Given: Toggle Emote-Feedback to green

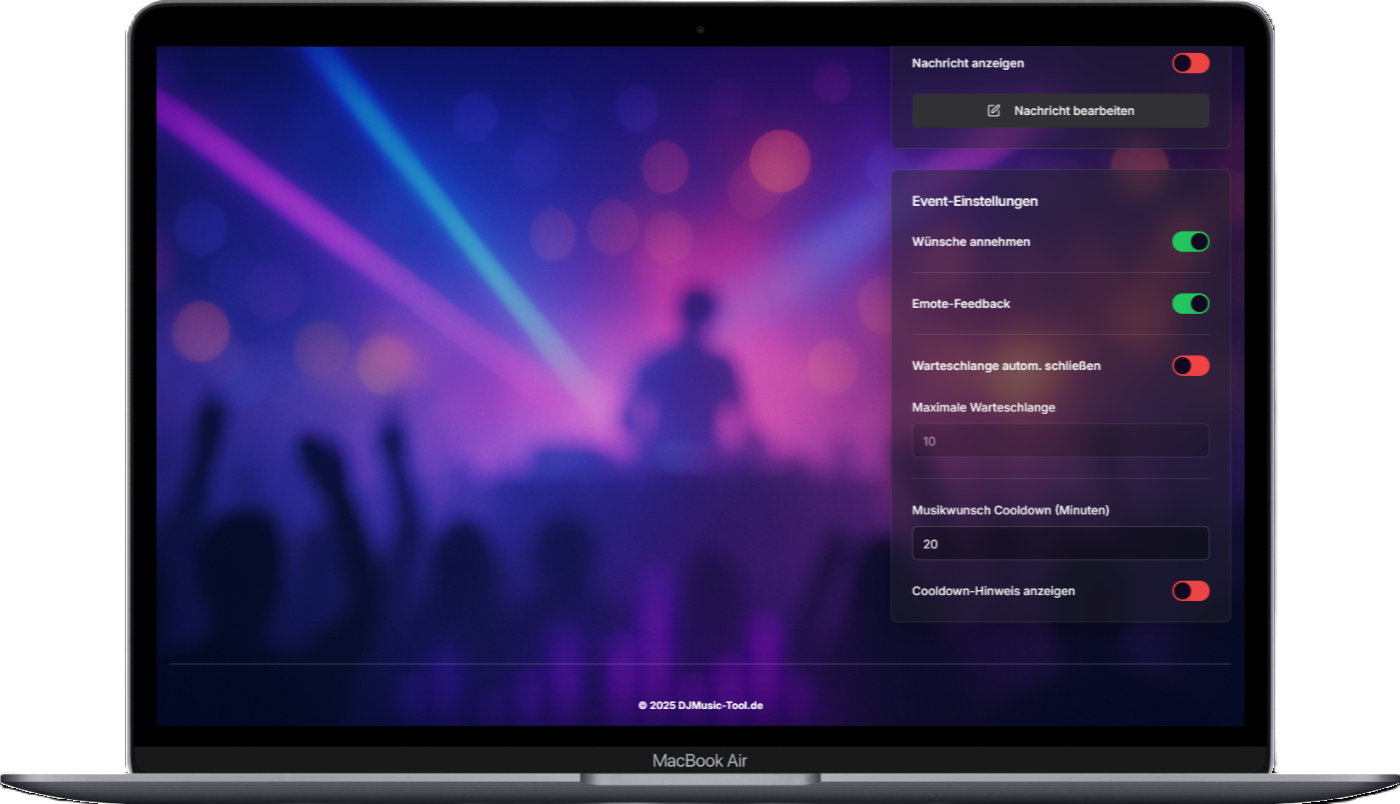Looking at the screenshot, I should point(1189,303).
